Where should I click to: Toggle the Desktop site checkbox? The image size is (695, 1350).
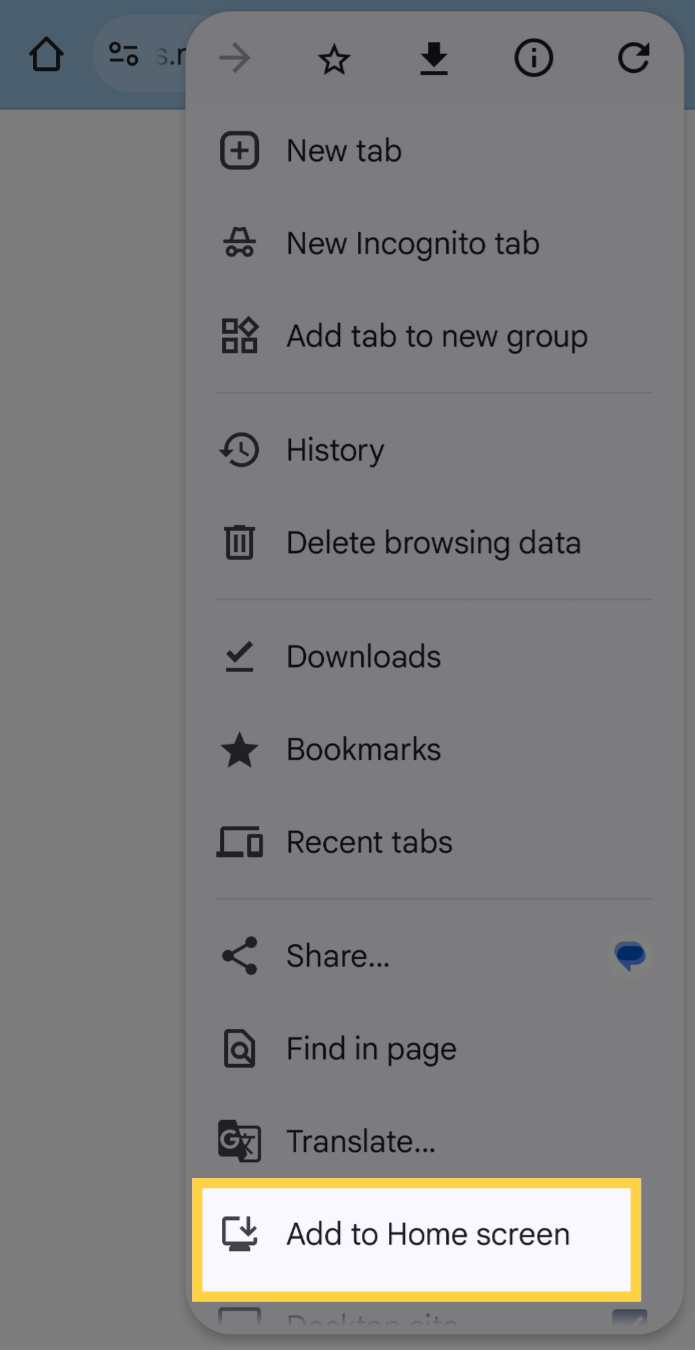pos(629,1318)
